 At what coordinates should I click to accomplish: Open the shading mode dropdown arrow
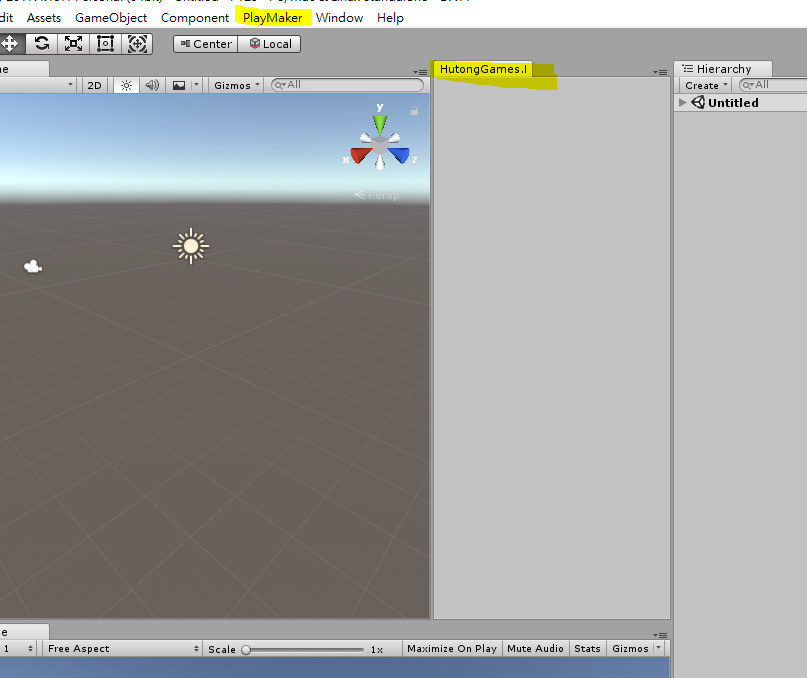71,85
